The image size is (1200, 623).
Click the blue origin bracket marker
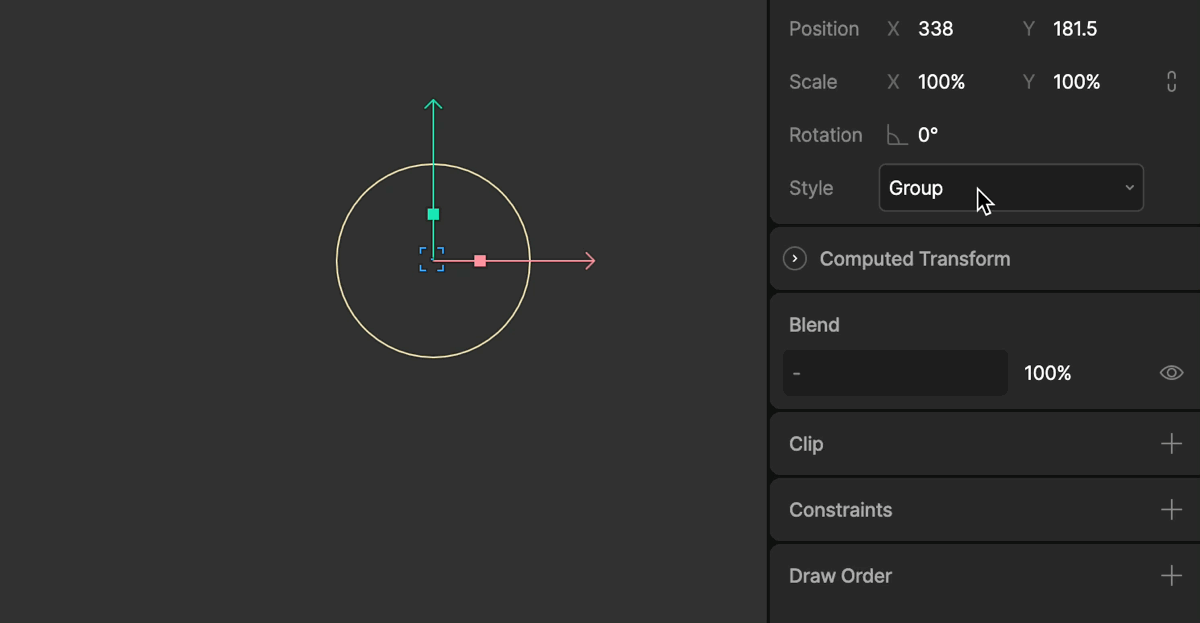coord(432,259)
